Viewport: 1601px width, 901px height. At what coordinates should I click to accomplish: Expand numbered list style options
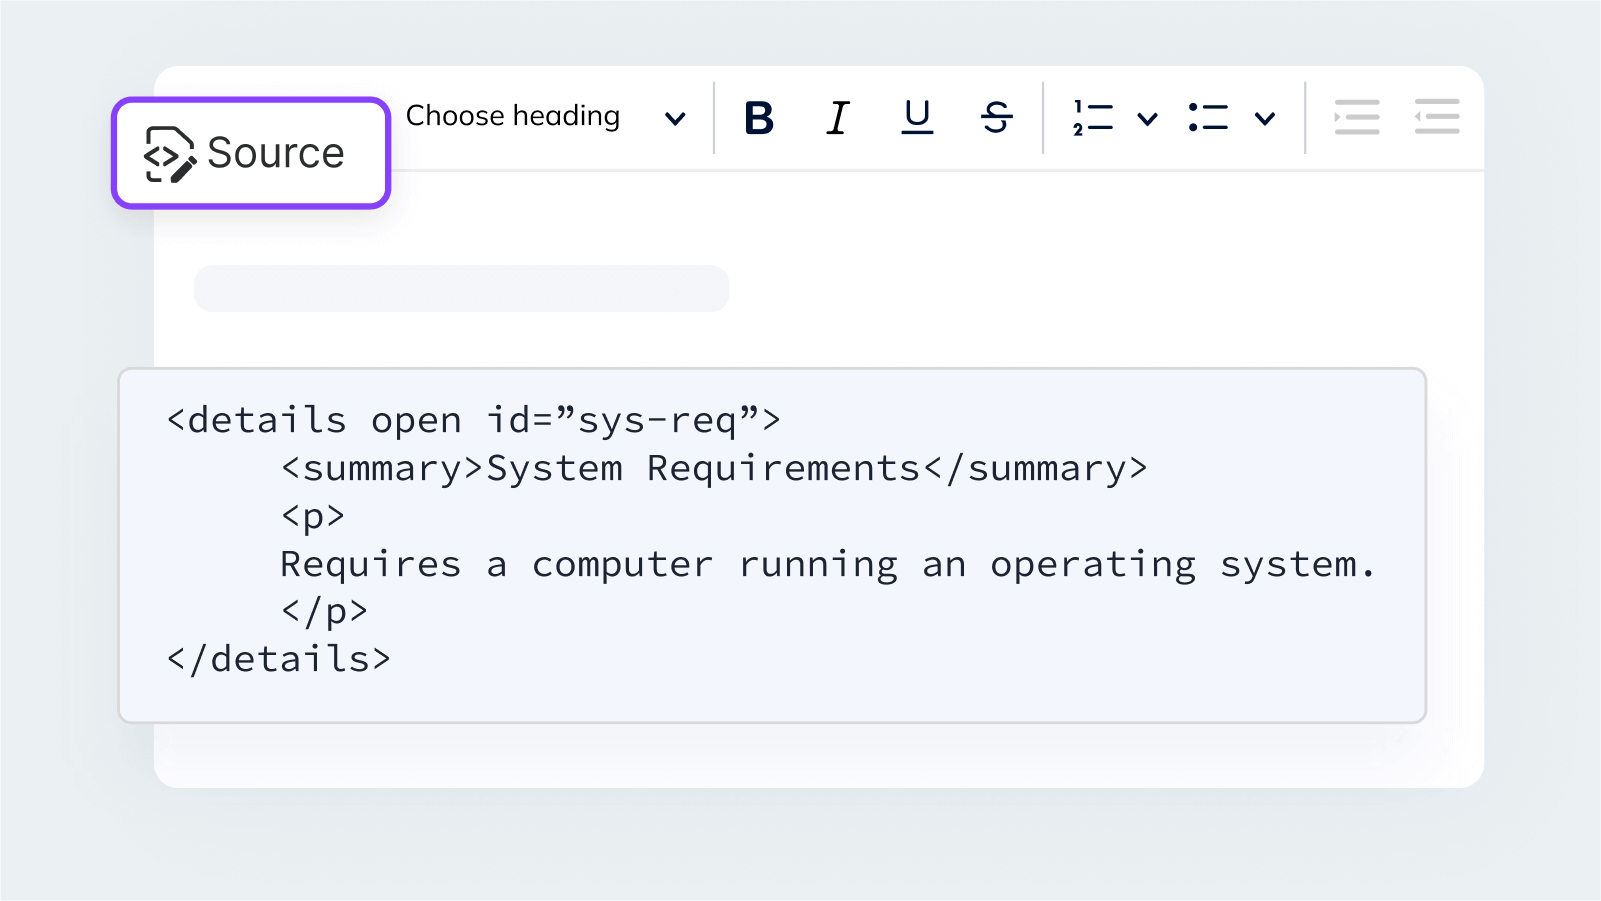click(x=1147, y=119)
